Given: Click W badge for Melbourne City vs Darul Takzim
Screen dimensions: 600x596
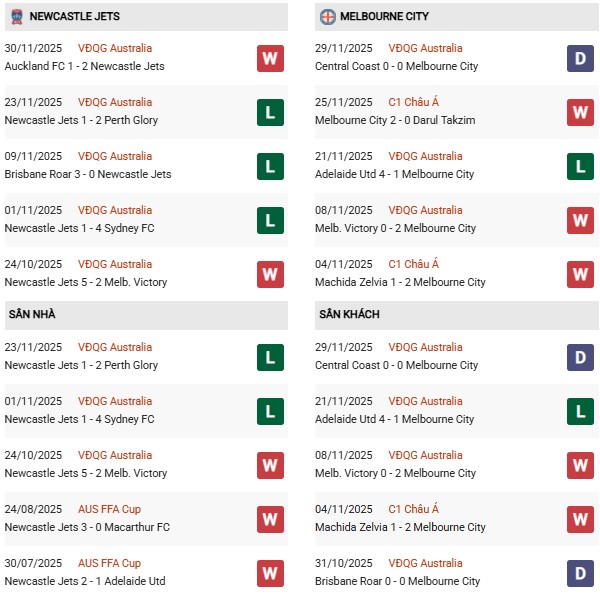Looking at the screenshot, I should pos(580,112).
